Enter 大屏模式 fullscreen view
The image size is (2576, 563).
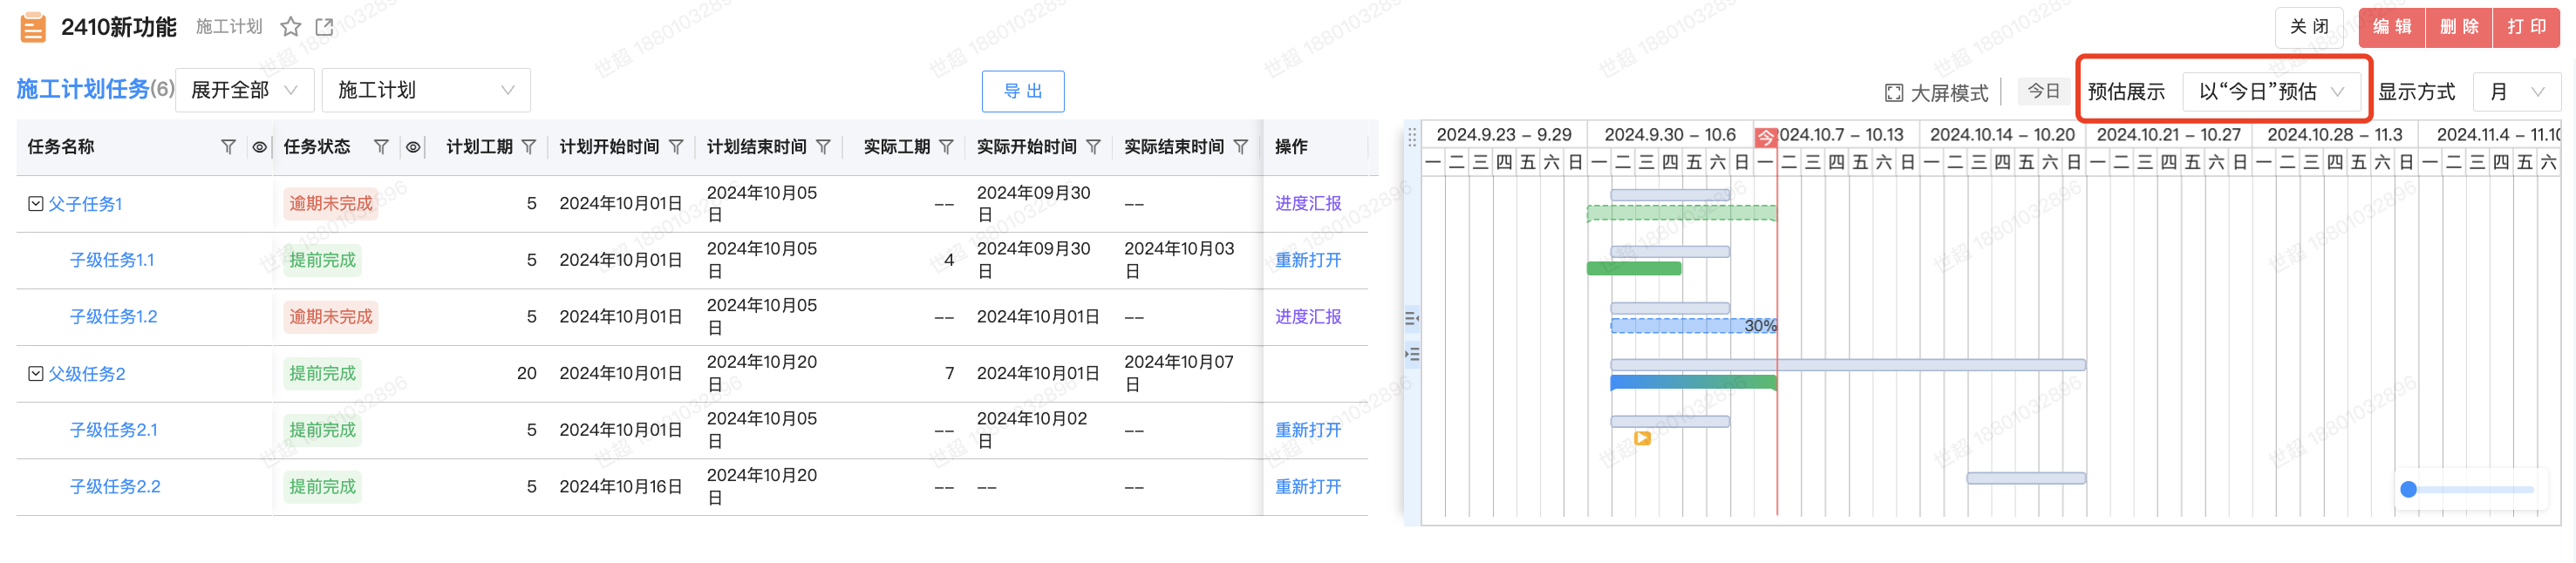(1936, 93)
